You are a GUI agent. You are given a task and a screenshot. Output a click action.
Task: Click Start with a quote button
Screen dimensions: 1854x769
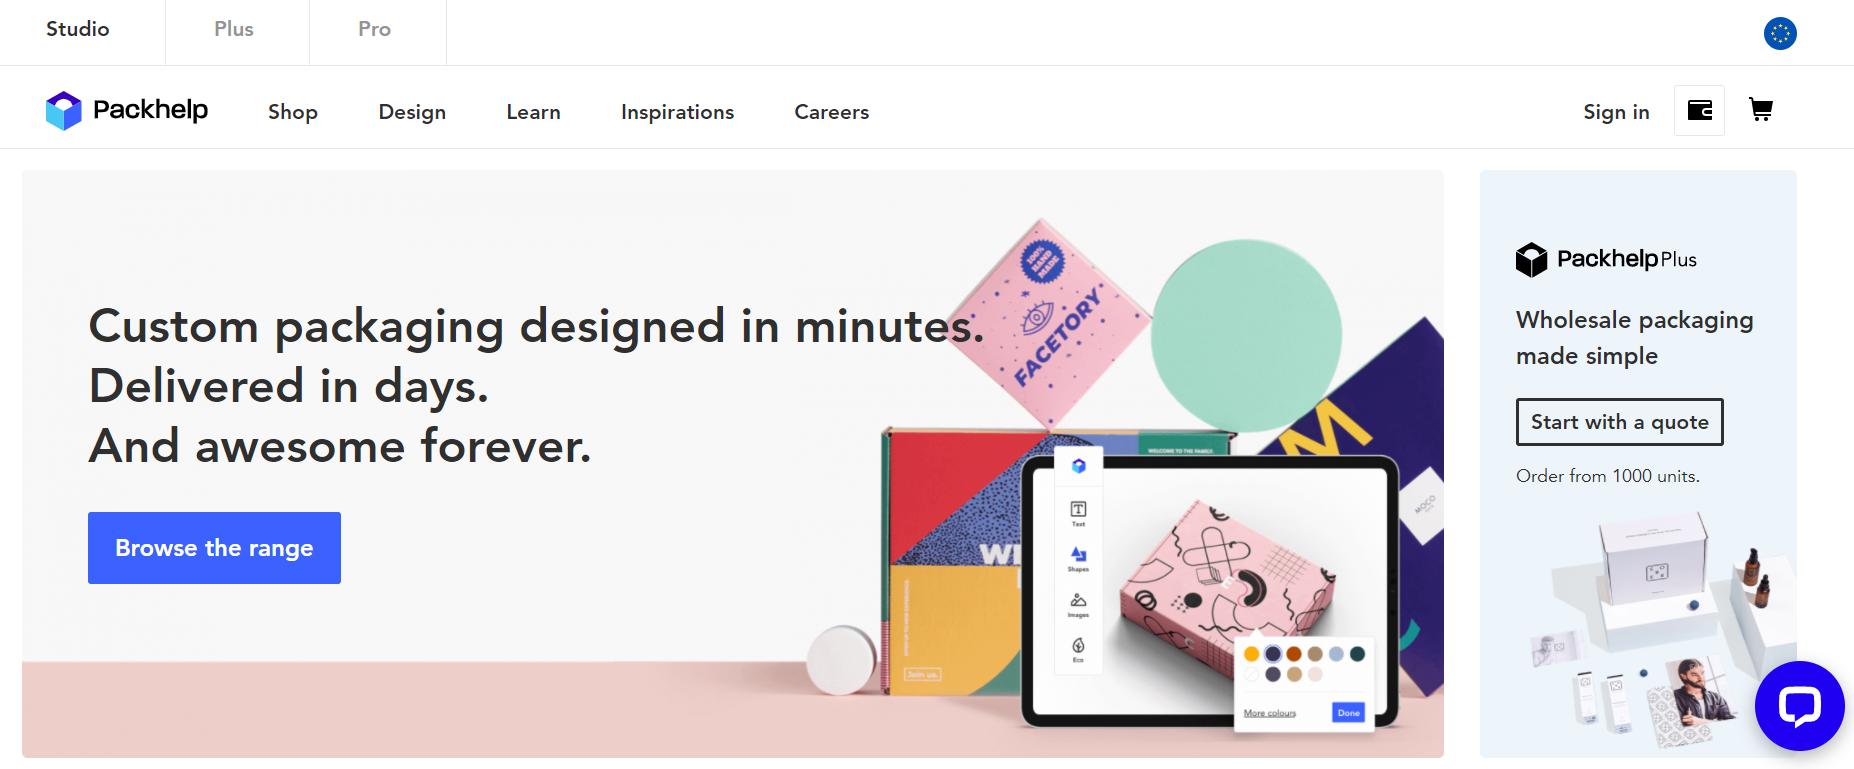coord(1620,422)
